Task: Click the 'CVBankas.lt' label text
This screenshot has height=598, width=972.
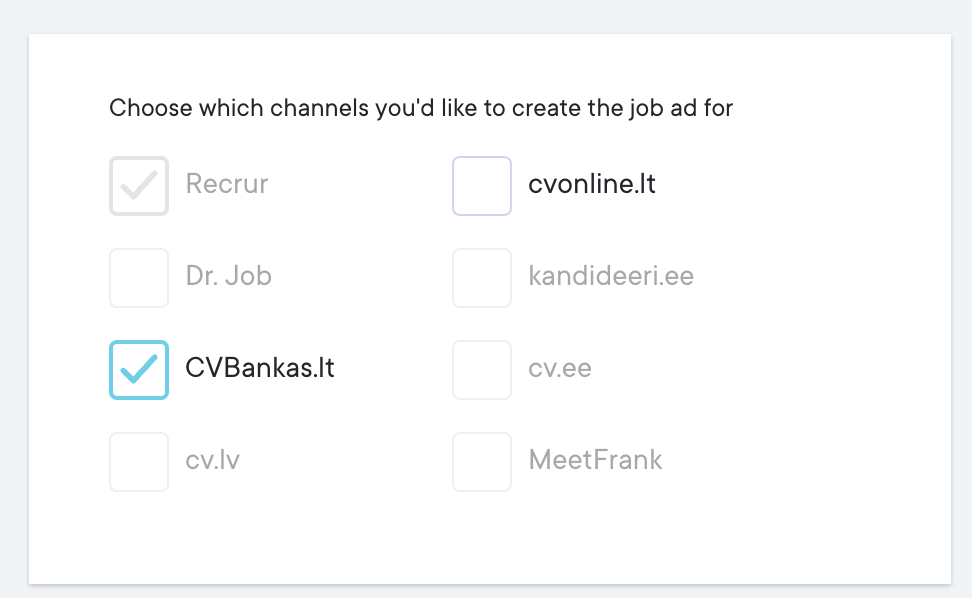Action: tap(260, 368)
